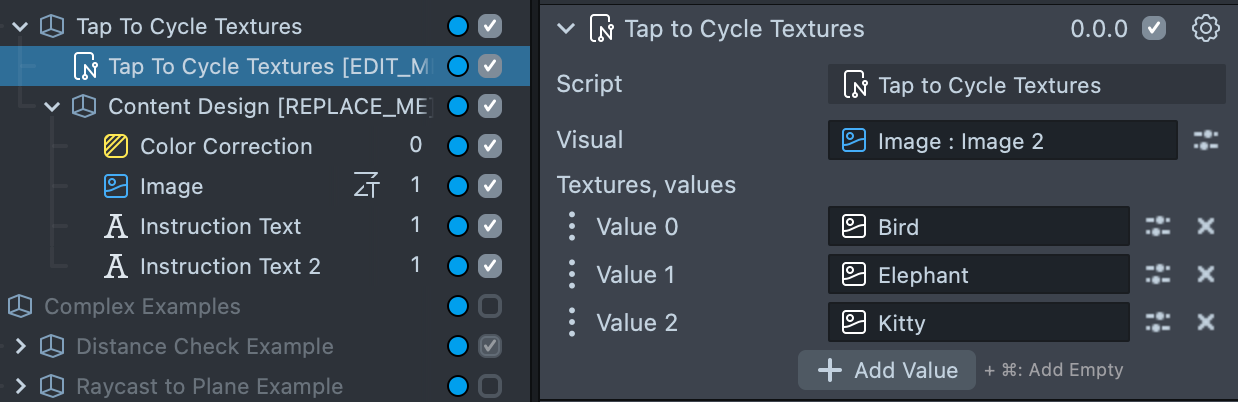Open options icon beside Visual field
The width and height of the screenshot is (1238, 402).
point(1206,141)
